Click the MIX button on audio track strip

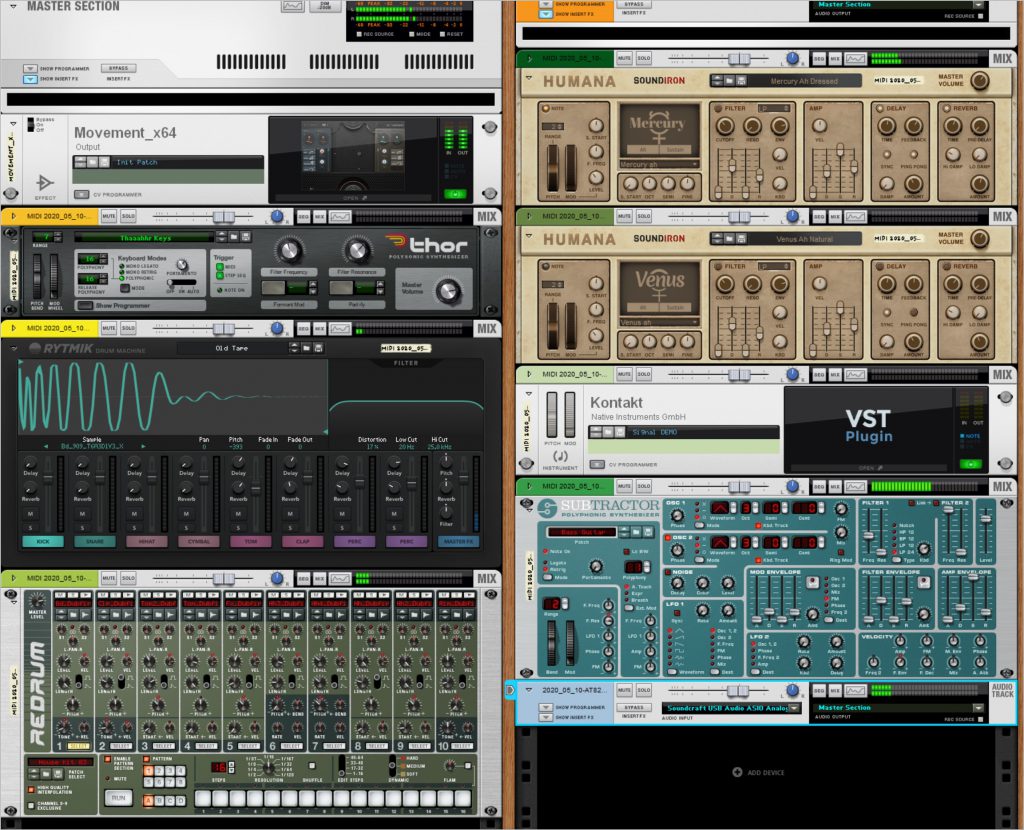[x=835, y=690]
